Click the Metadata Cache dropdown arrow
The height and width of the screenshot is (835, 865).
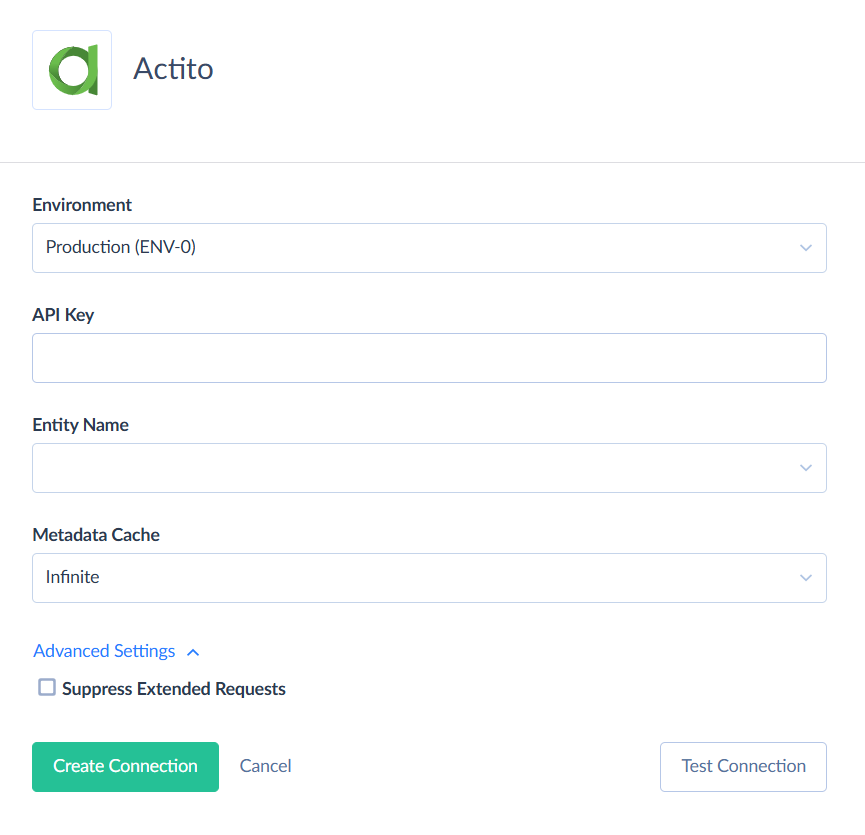[x=806, y=577]
